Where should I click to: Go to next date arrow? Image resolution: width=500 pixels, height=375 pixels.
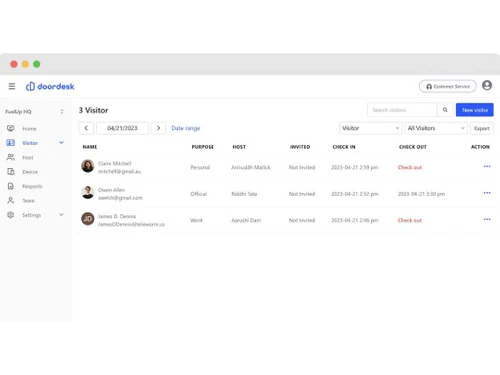[158, 128]
